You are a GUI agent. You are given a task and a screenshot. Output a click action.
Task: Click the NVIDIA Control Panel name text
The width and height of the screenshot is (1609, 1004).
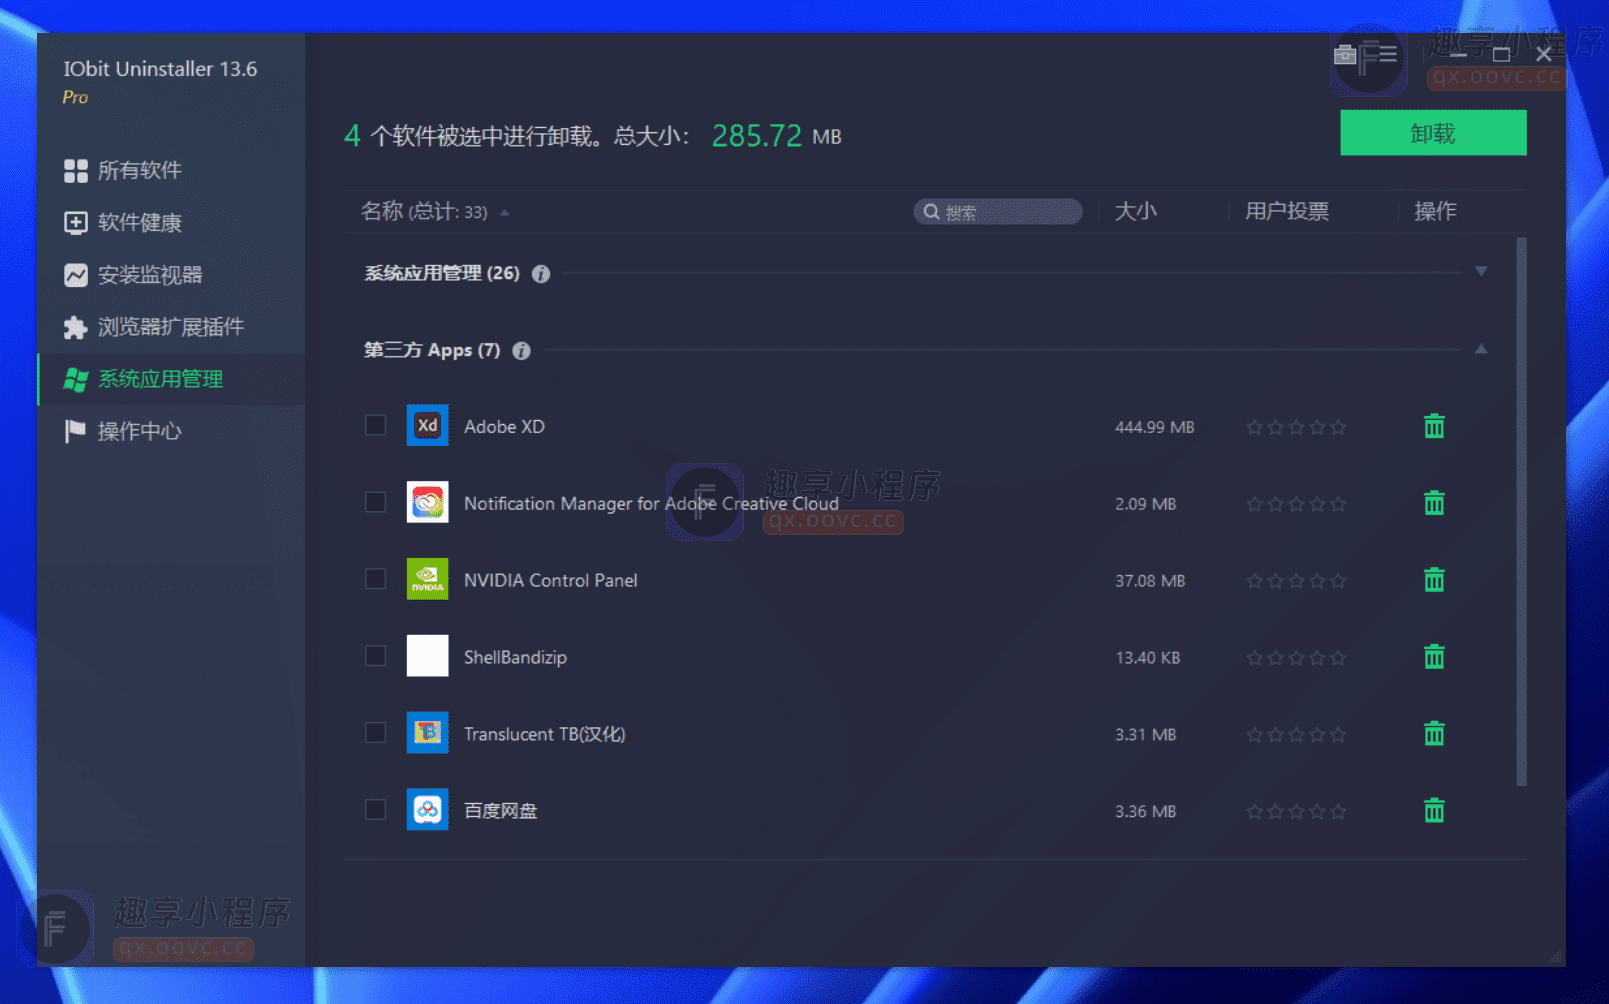click(550, 581)
